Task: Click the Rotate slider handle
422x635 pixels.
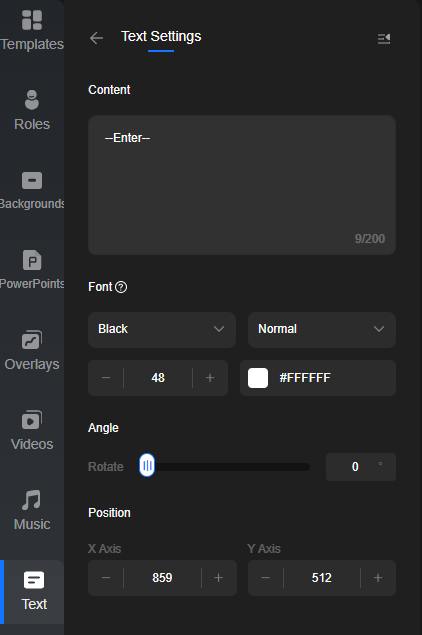Action: pos(147,465)
